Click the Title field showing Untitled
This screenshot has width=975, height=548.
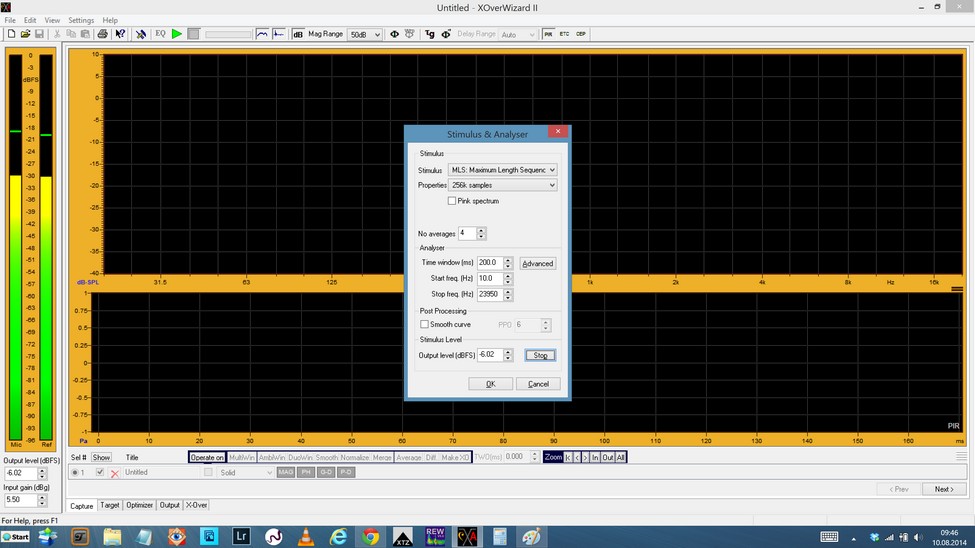[160, 473]
